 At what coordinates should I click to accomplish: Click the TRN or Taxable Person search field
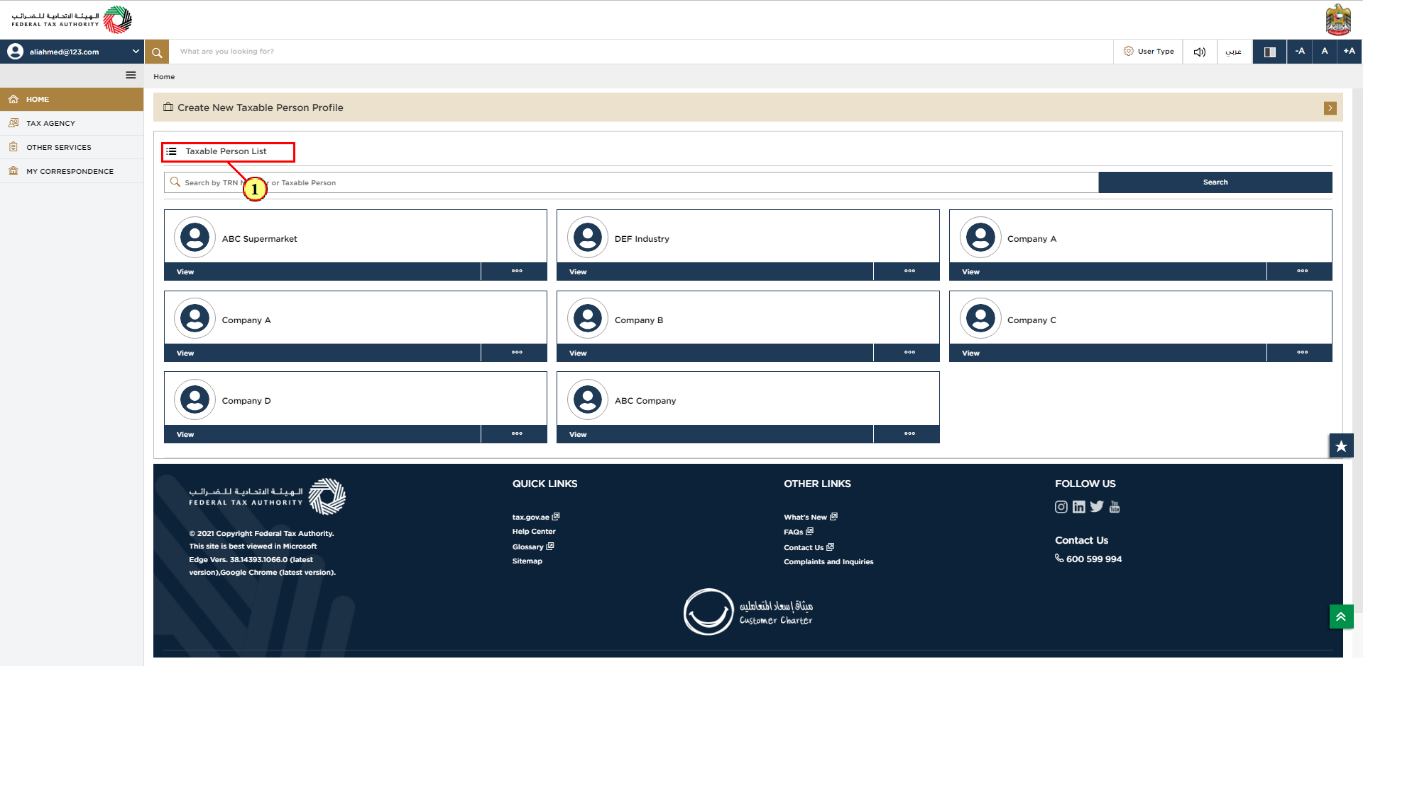(x=632, y=182)
